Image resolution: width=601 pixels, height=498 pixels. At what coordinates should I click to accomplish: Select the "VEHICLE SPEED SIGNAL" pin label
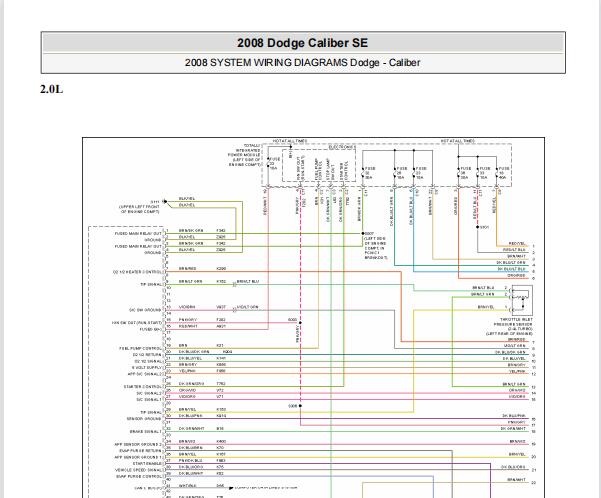139,470
